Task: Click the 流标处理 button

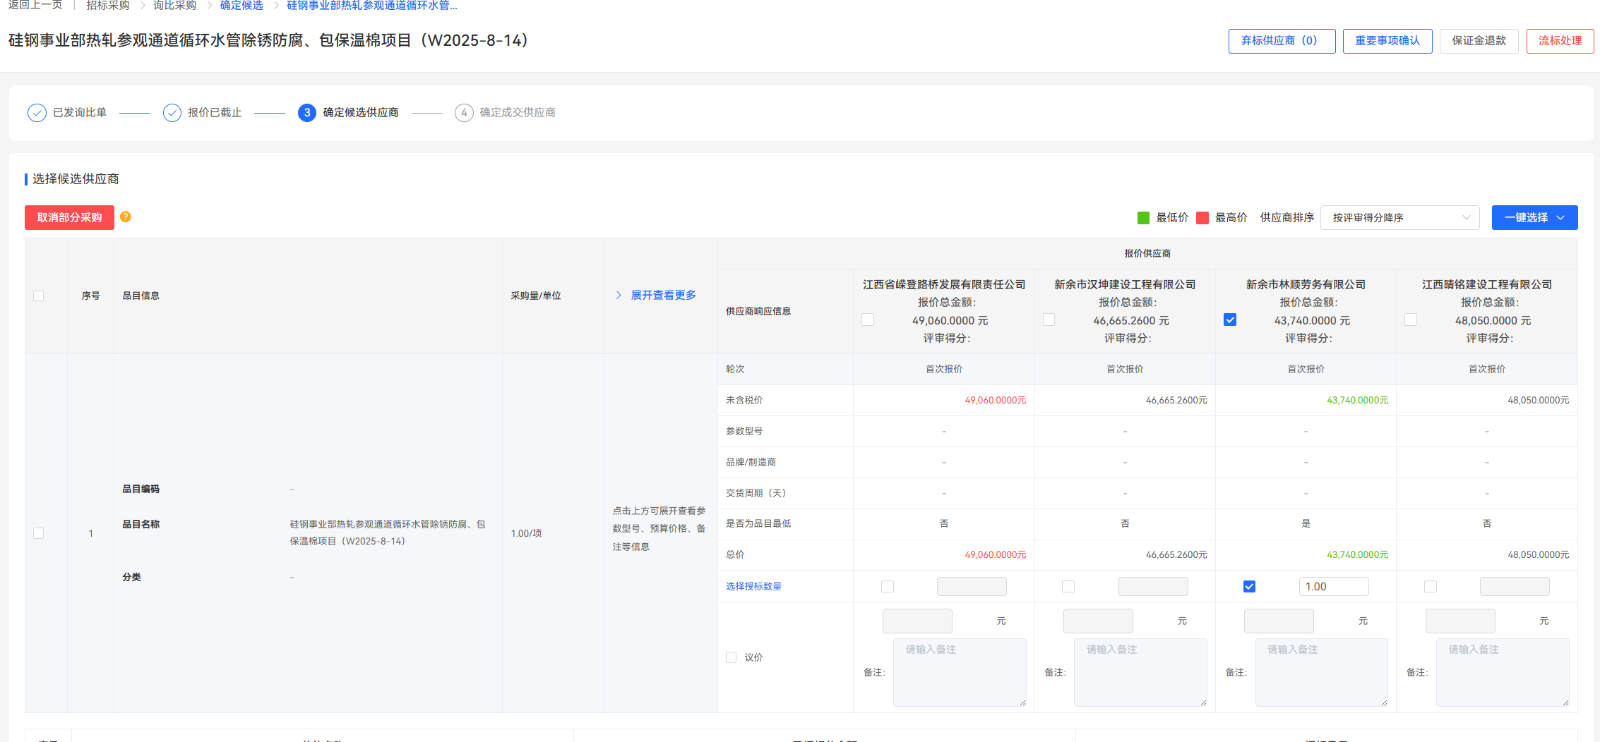Action: click(1559, 41)
